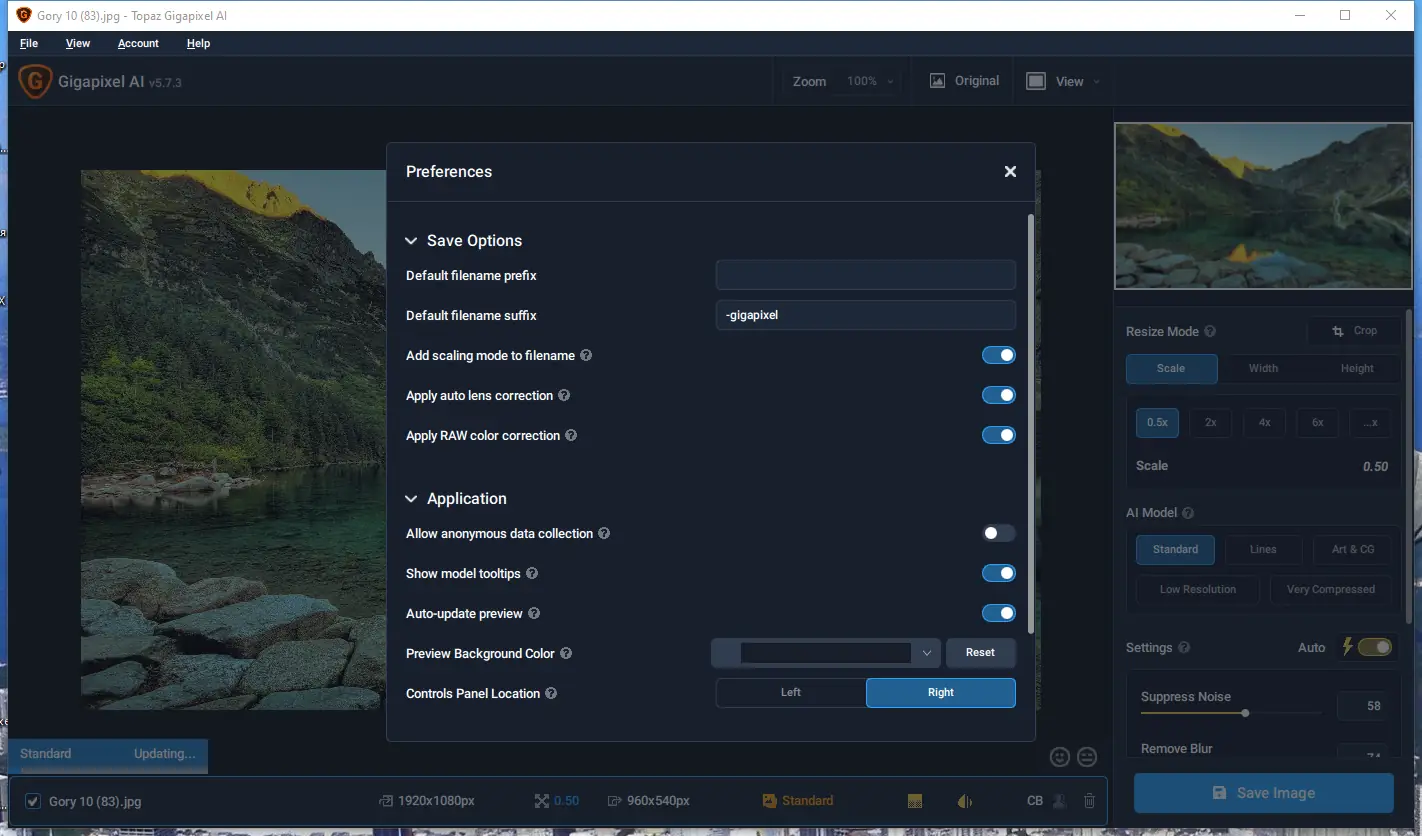Screen dimensions: 1422x836
Task: Choose the Lines AI model
Action: (1263, 549)
